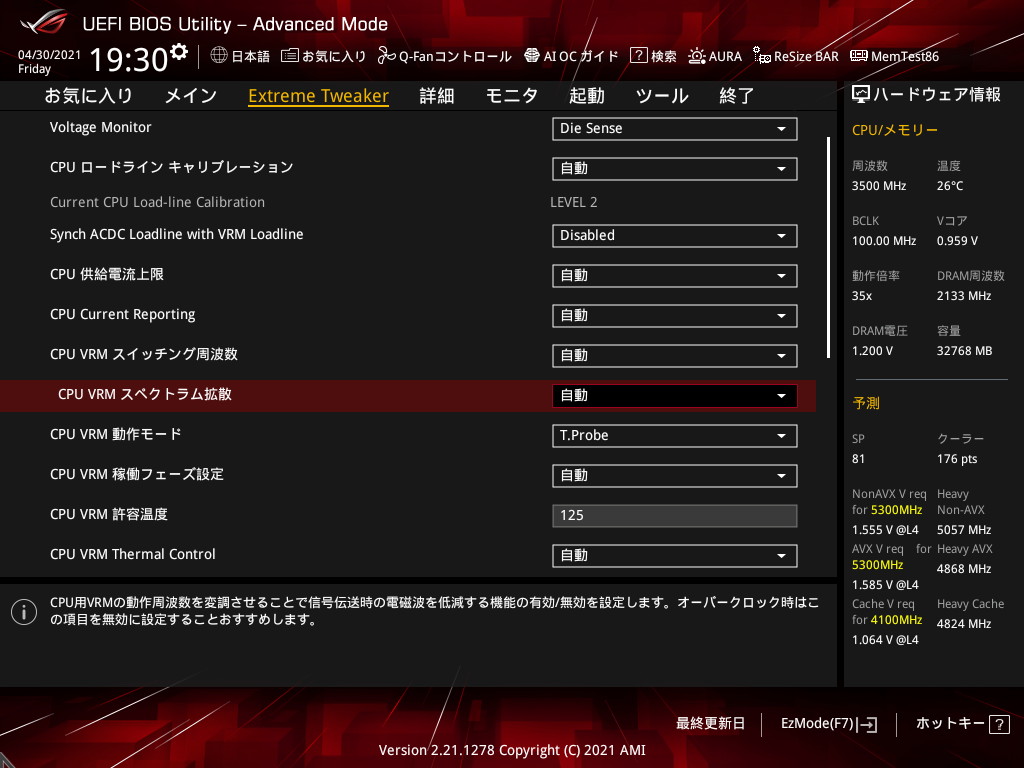1024x768 pixels.
Task: Click the CPU Current Reporting label
Action: point(123,315)
